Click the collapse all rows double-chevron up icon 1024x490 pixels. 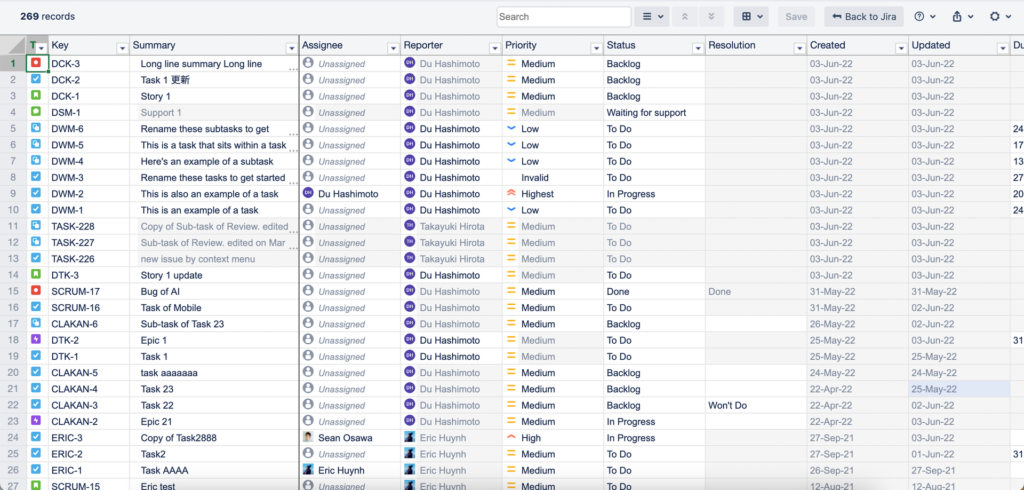(x=685, y=17)
